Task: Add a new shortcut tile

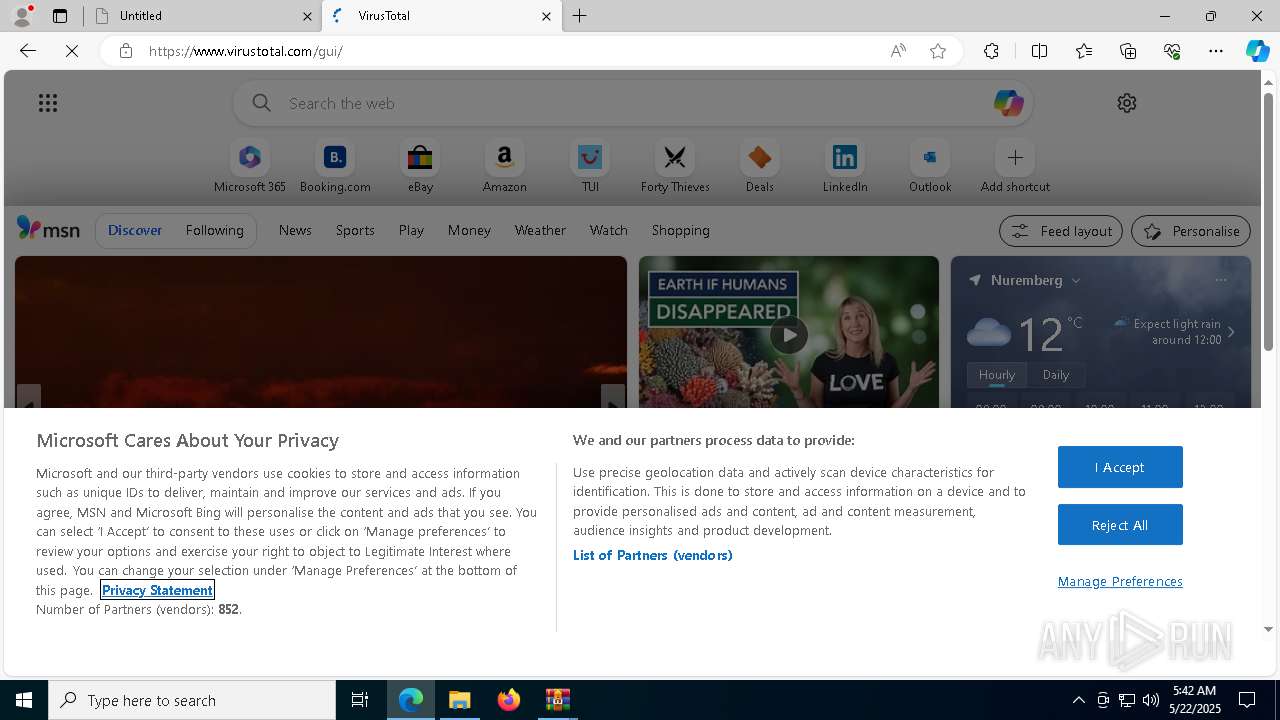Action: point(1015,166)
